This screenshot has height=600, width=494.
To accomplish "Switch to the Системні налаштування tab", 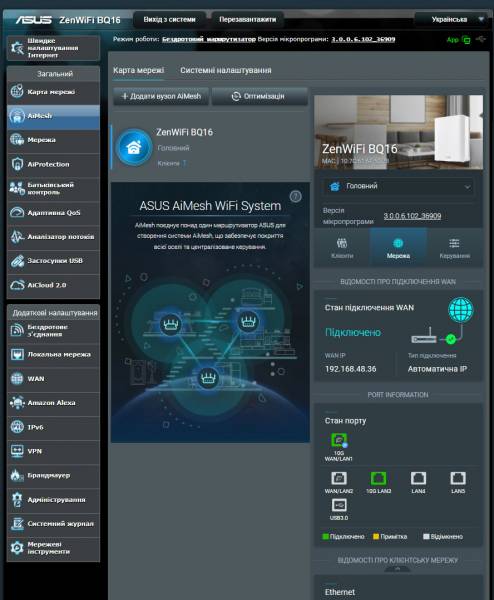I will [x=226, y=70].
